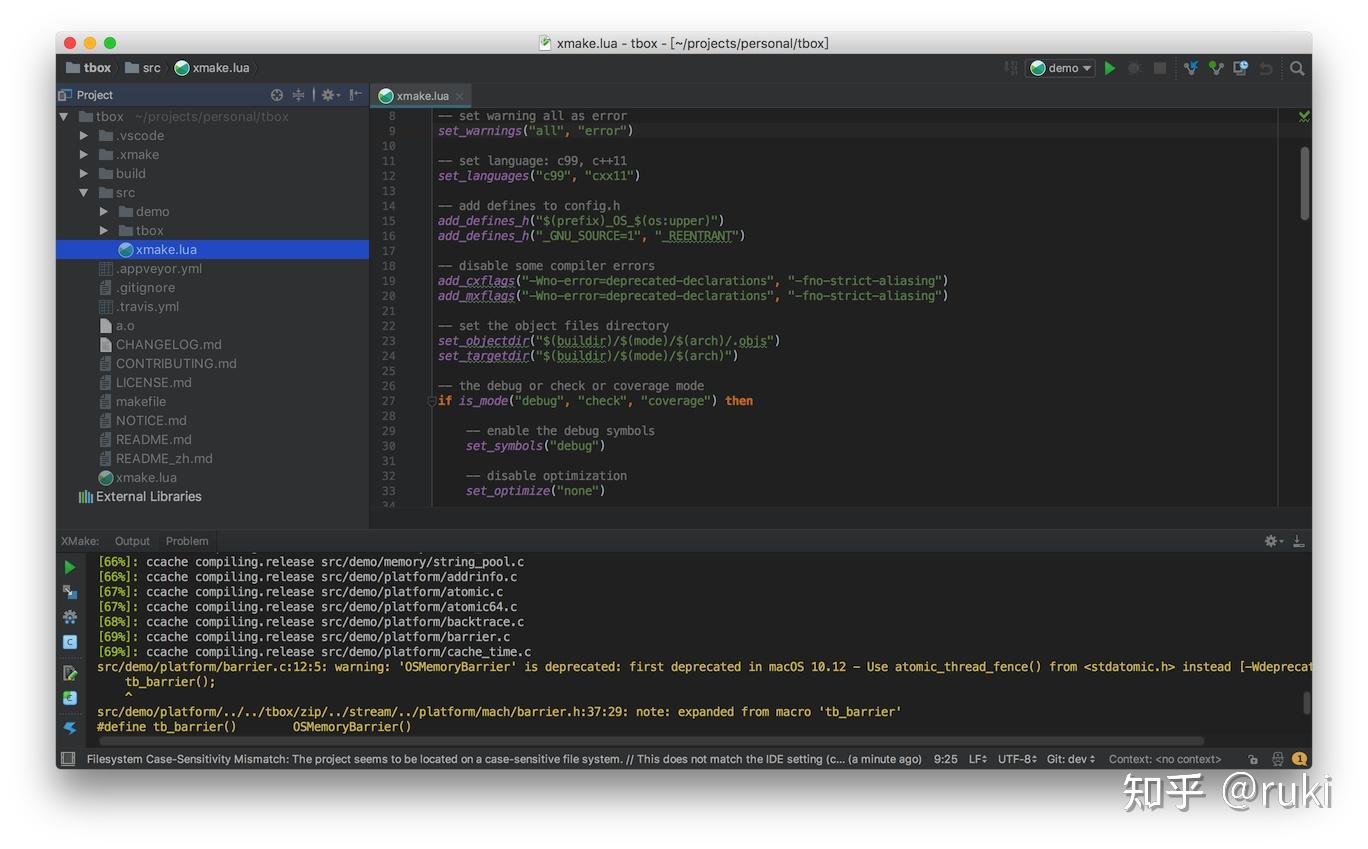Toggle read-only lock icon in status bar
The image size is (1368, 849).
click(x=1252, y=759)
